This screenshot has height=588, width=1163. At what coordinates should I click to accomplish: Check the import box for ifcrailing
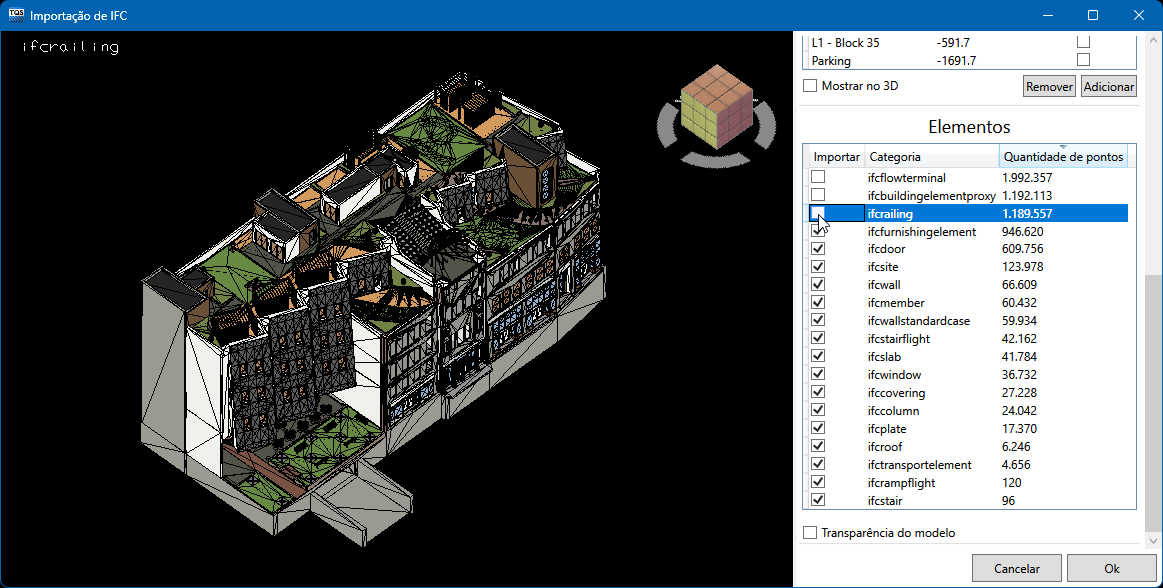pyautogui.click(x=818, y=213)
